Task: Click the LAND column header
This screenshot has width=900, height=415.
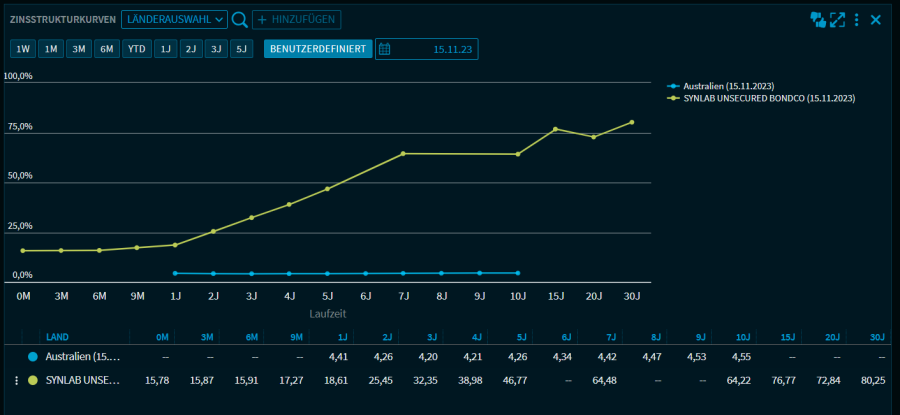Action: [58, 337]
